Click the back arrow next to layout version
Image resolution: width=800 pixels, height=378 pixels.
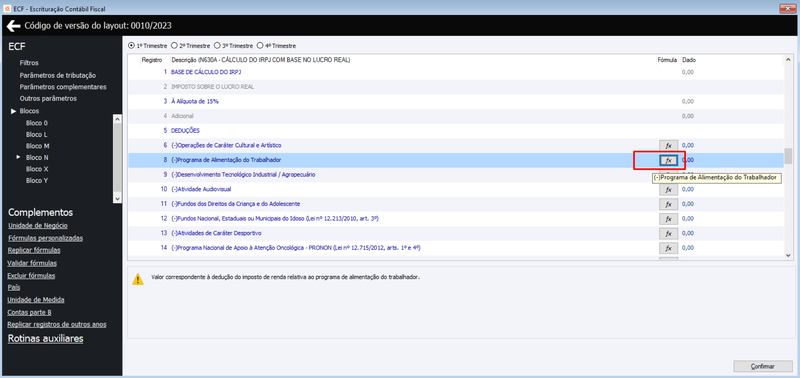coord(13,26)
